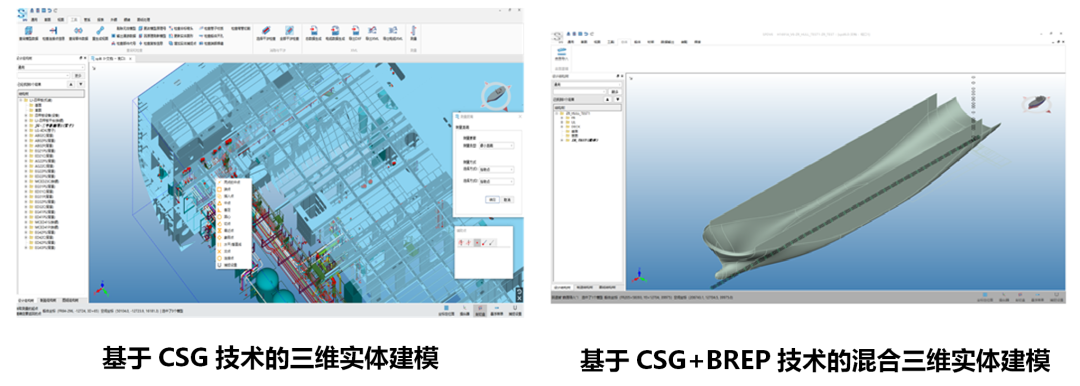Close the document tab above CSG viewport

(130, 59)
